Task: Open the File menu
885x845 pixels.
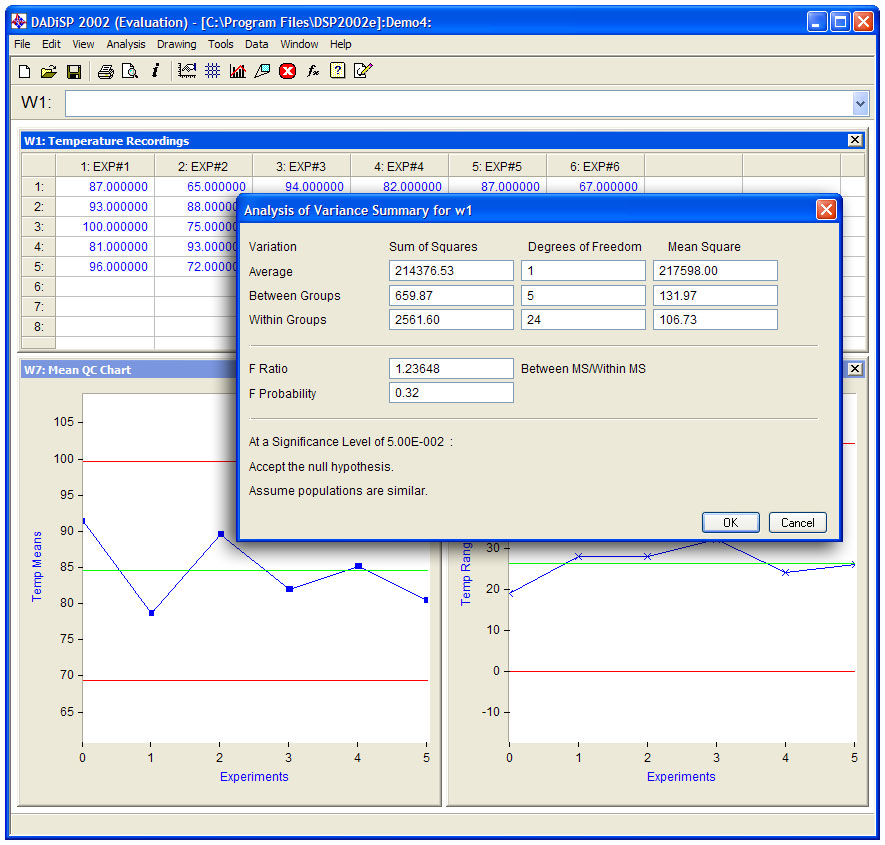Action: [x=22, y=44]
